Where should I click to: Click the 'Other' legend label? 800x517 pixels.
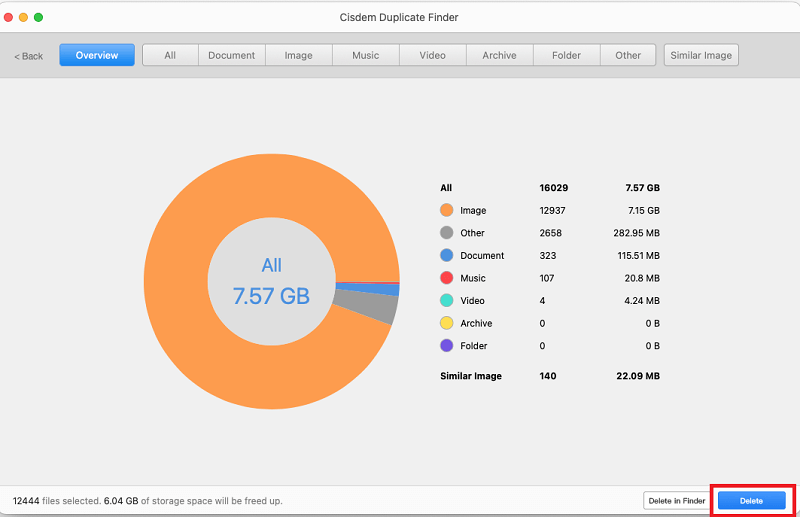[472, 233]
